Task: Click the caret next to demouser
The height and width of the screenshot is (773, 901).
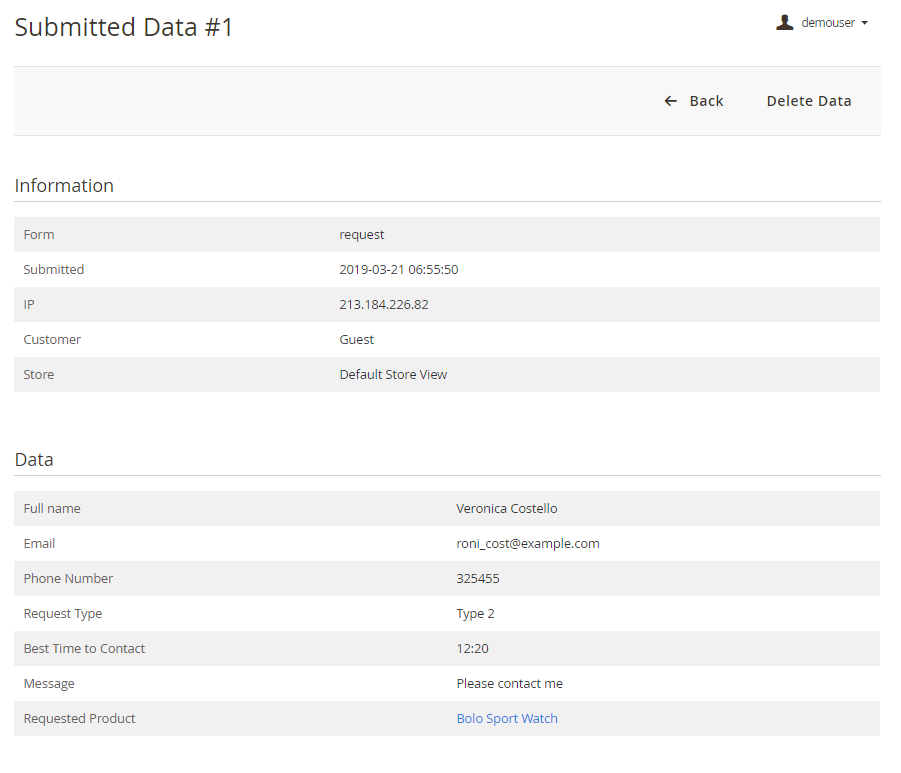Action: coord(864,23)
